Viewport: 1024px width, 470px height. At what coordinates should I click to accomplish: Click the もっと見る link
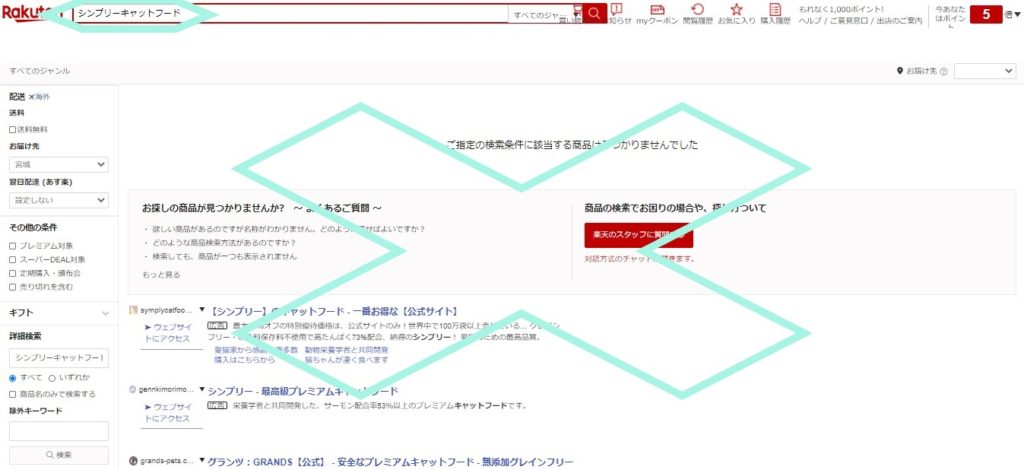[161, 274]
